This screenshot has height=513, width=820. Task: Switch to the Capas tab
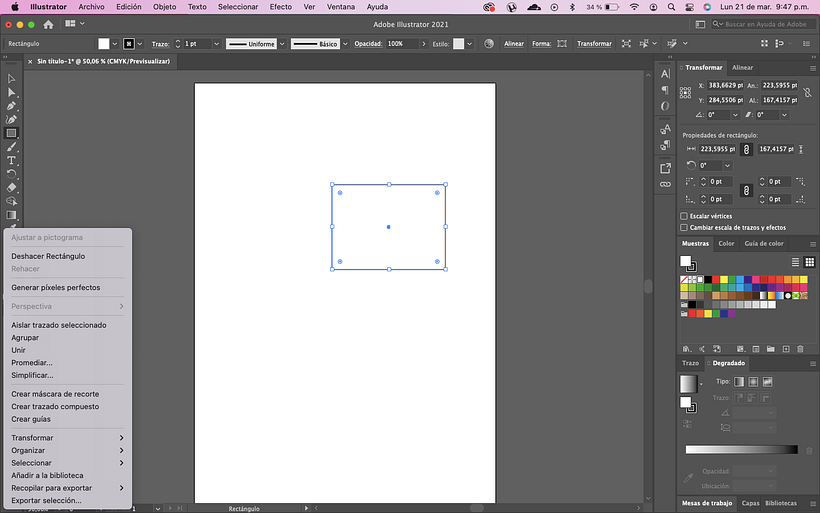(750, 503)
